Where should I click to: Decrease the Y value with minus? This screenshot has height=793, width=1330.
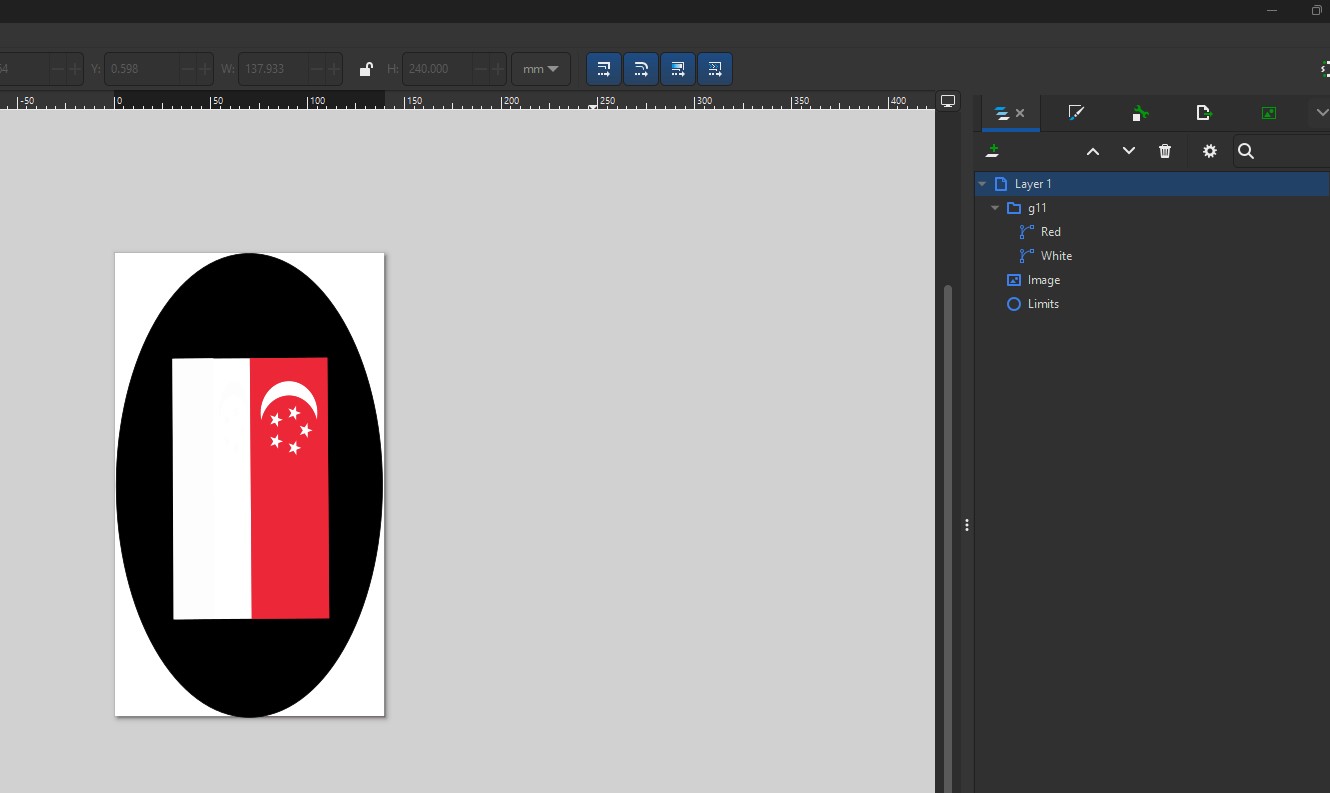[188, 69]
